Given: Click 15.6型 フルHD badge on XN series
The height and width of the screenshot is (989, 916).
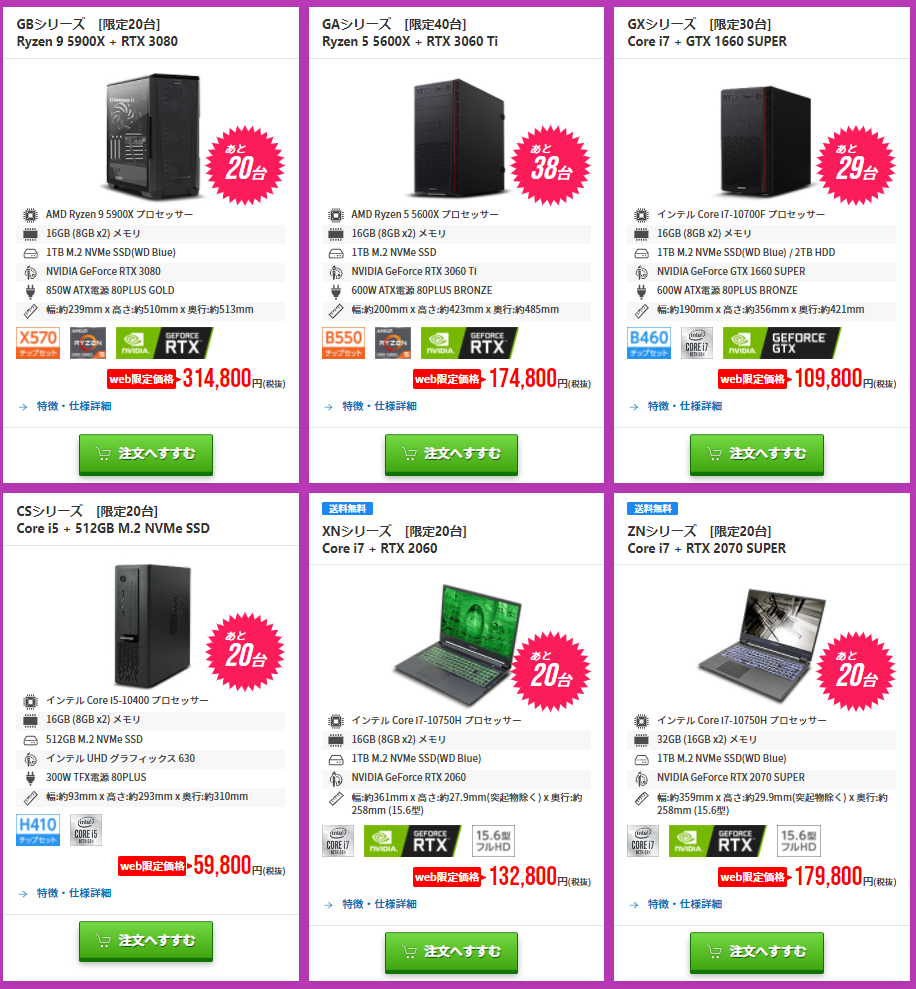Looking at the screenshot, I should pyautogui.click(x=493, y=841).
